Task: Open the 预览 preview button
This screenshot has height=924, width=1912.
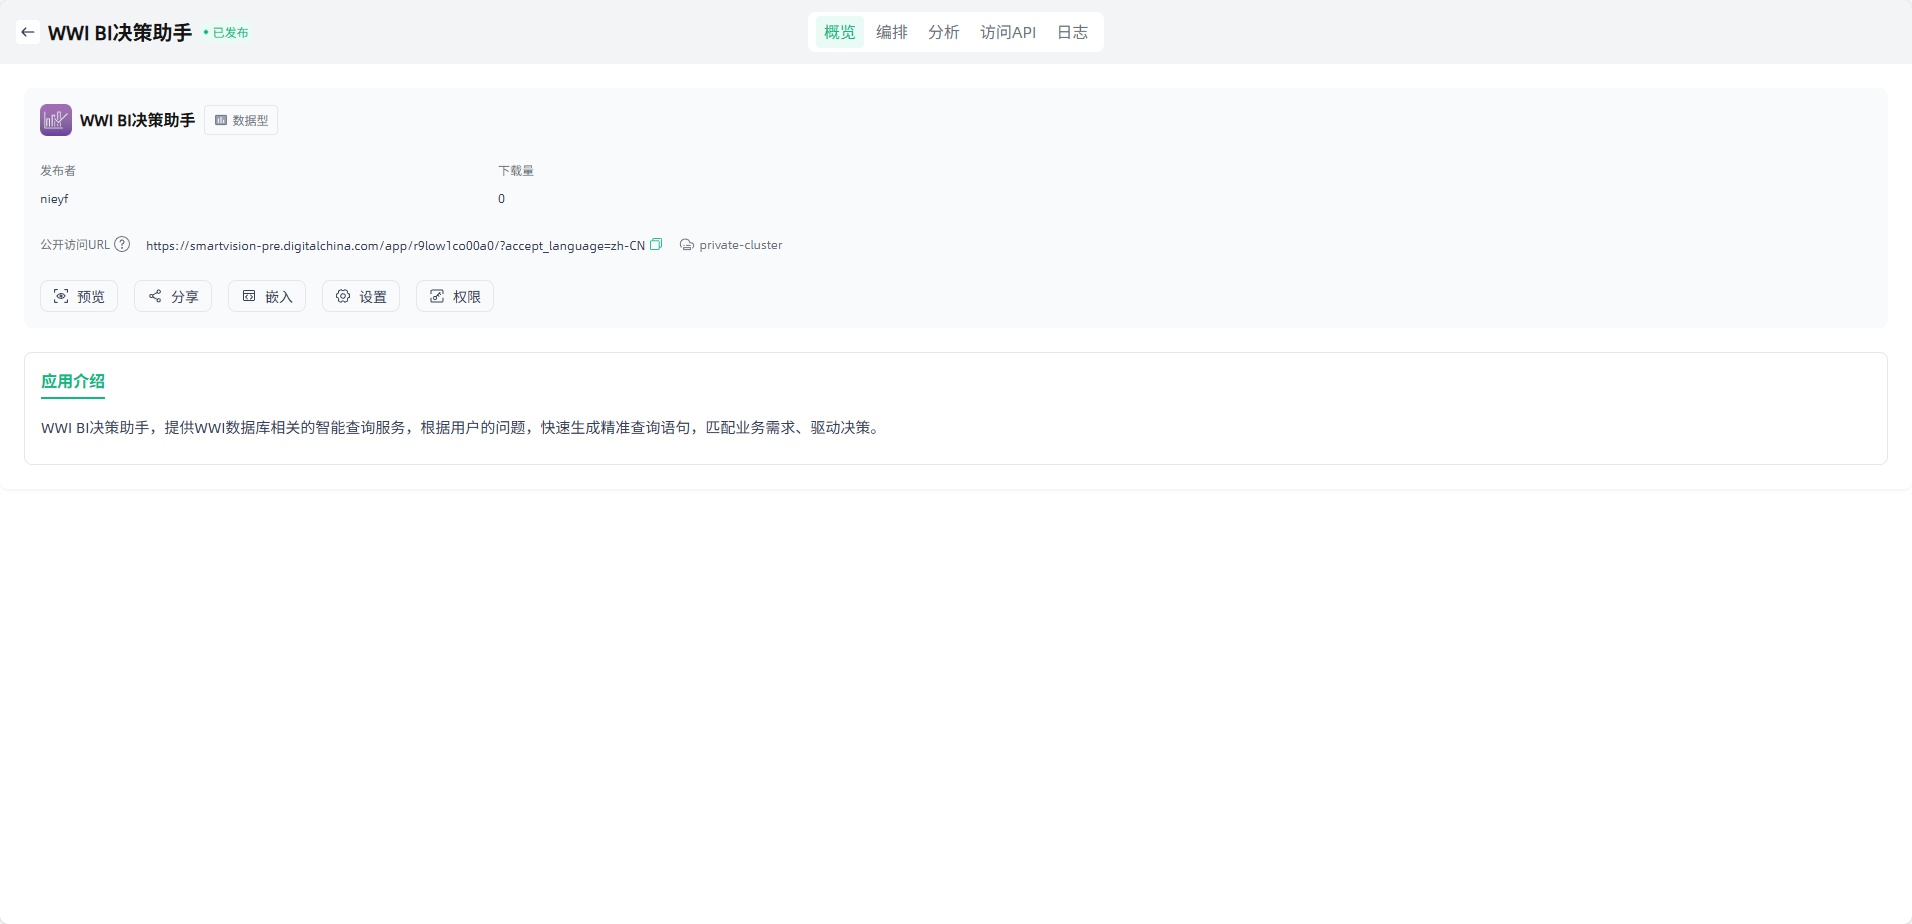Action: pyautogui.click(x=79, y=296)
